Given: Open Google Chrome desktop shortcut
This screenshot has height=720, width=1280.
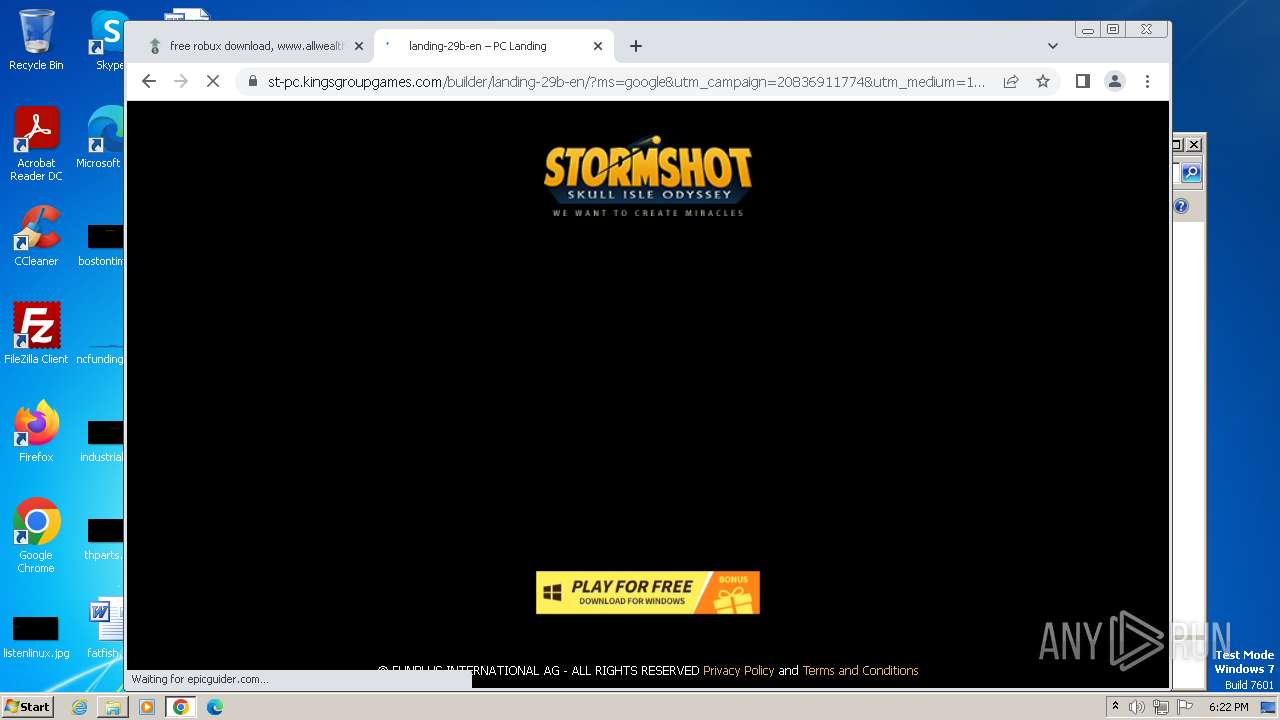Looking at the screenshot, I should [x=36, y=536].
